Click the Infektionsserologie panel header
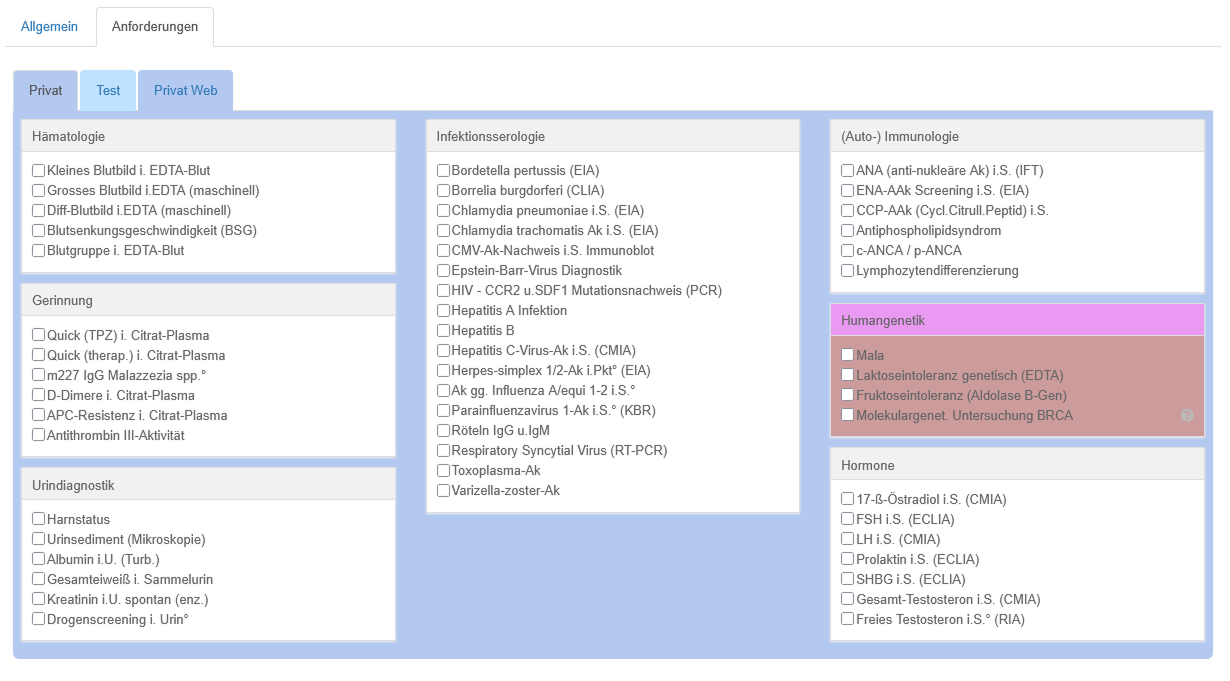This screenshot has height=681, width=1230. pos(612,137)
